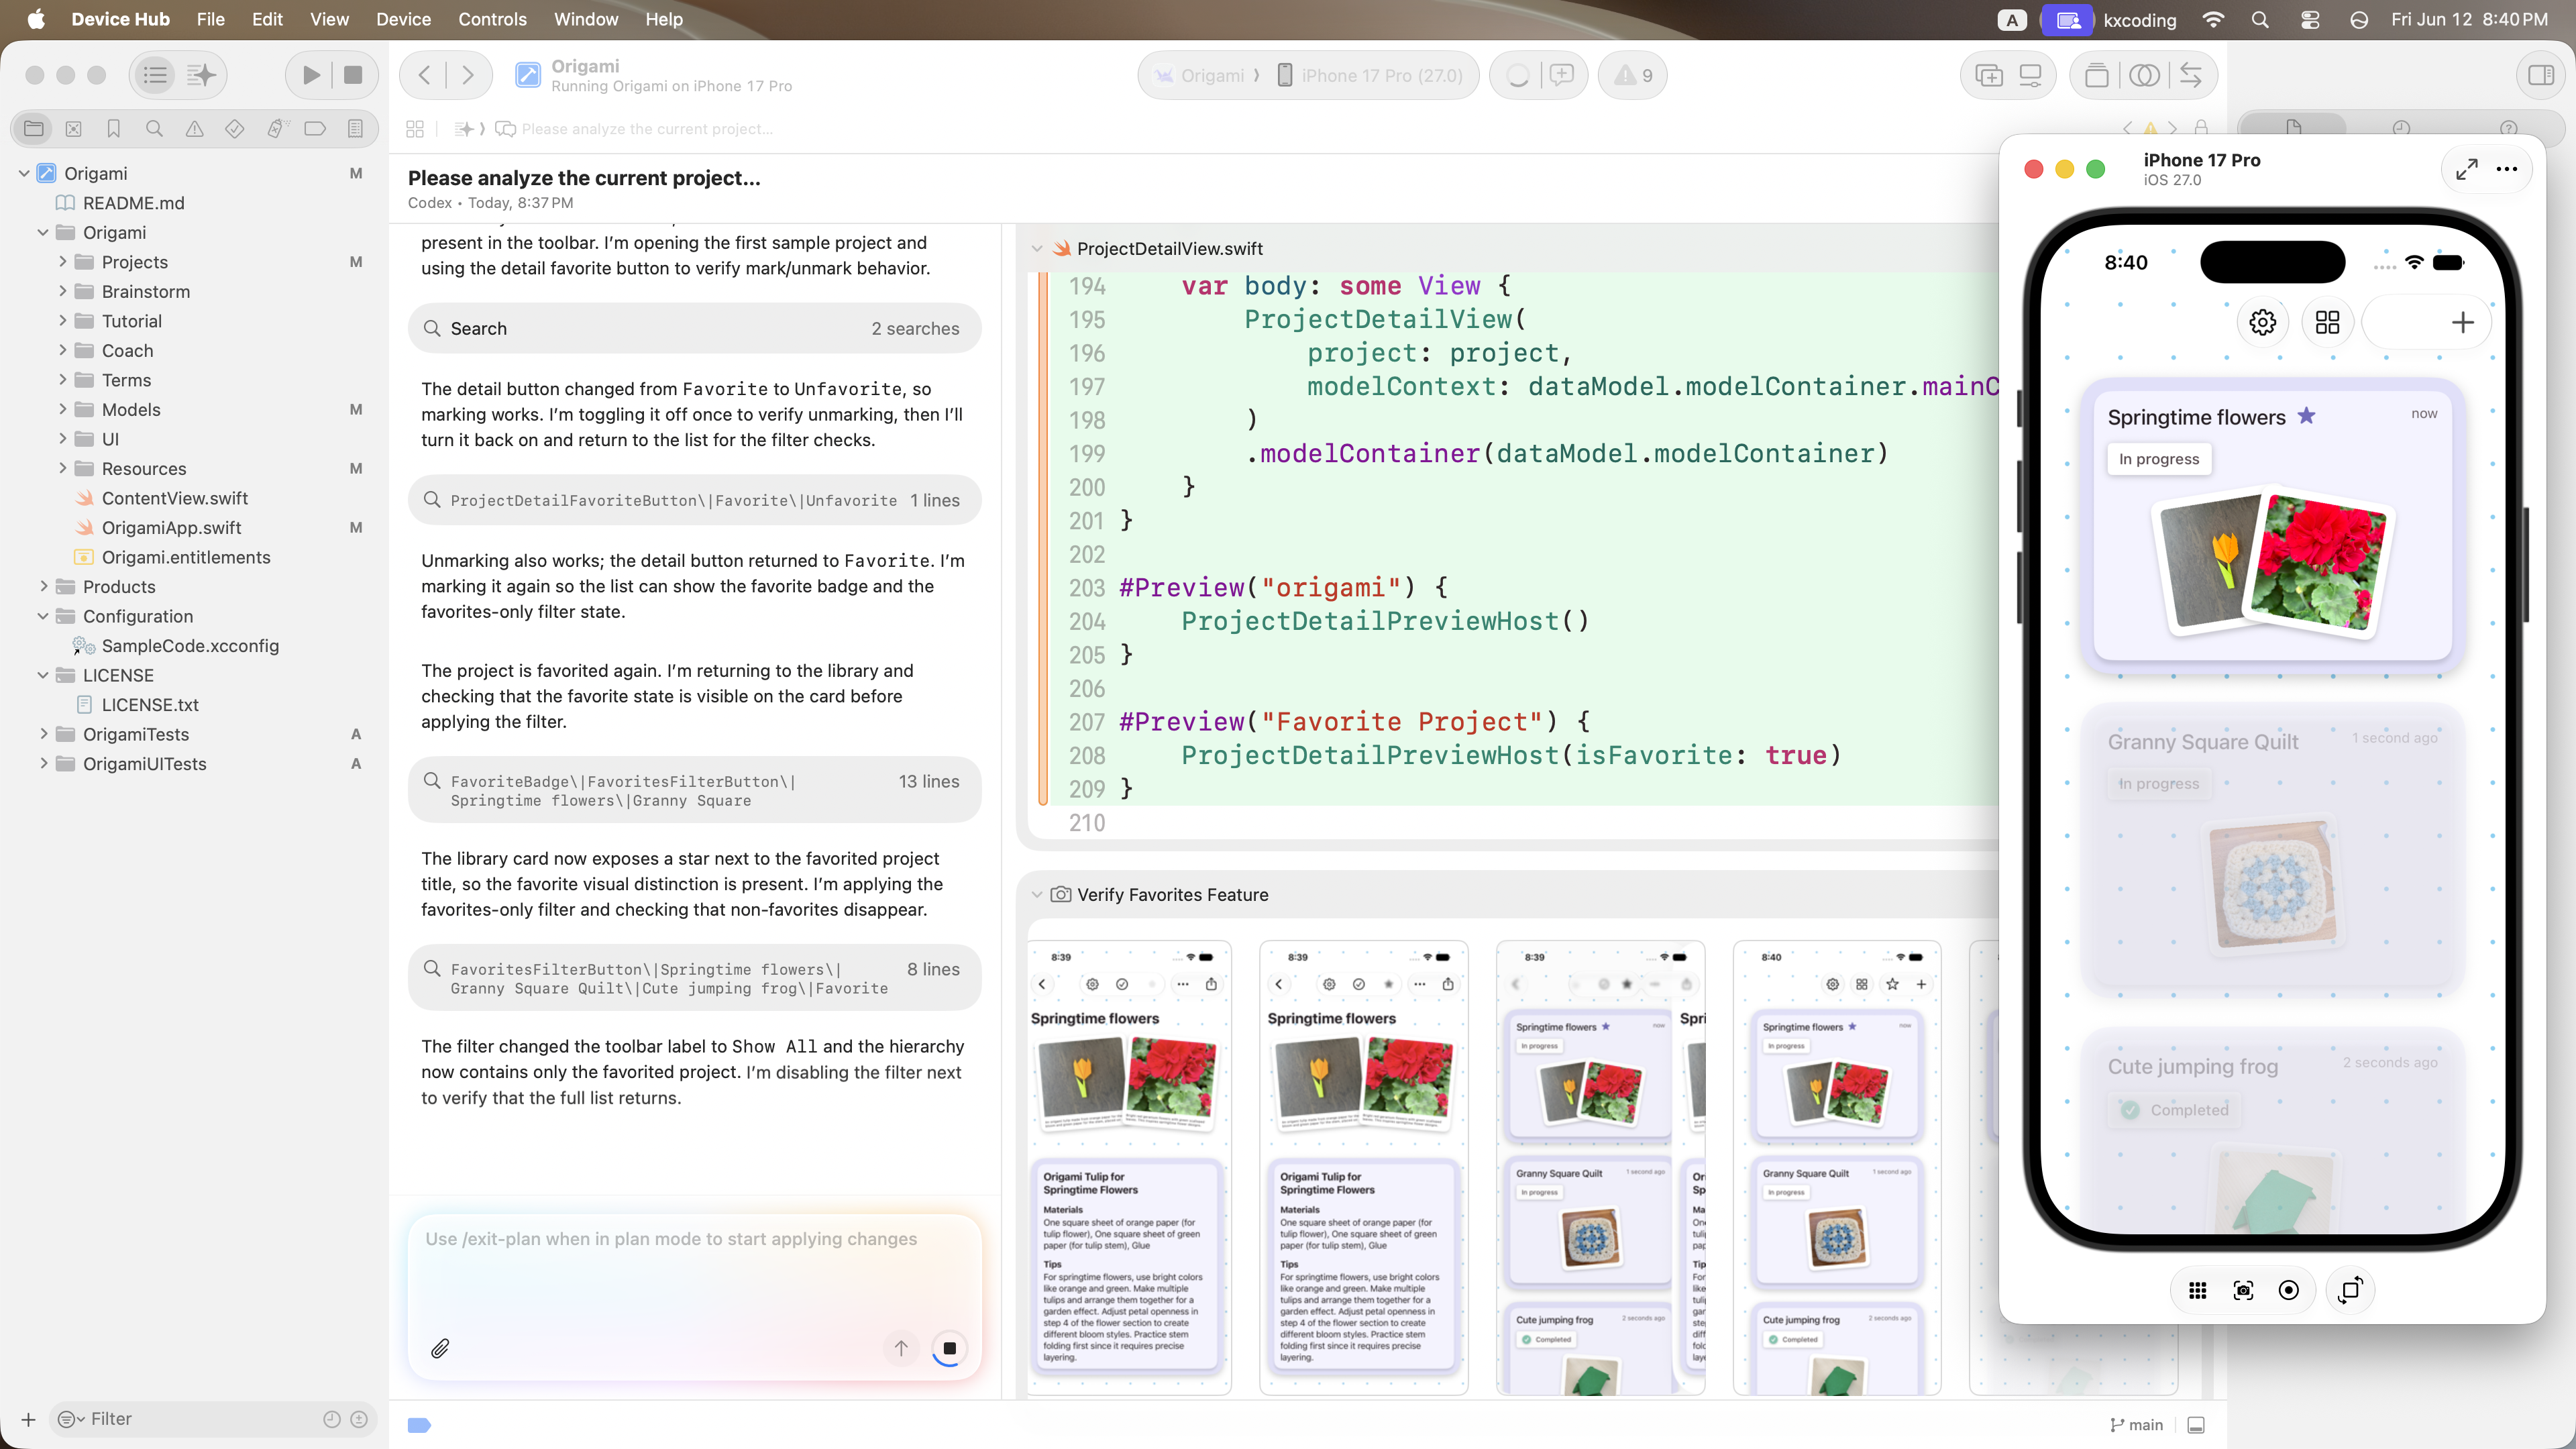Image resolution: width=2576 pixels, height=1449 pixels.
Task: Expand the simulator window to full size
Action: [2467, 169]
